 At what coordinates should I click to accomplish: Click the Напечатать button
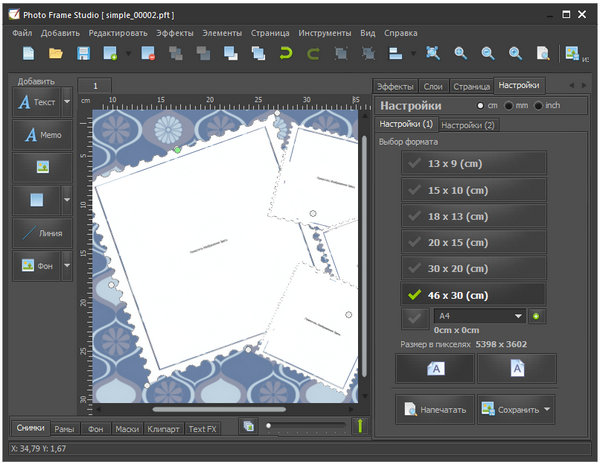tap(434, 409)
